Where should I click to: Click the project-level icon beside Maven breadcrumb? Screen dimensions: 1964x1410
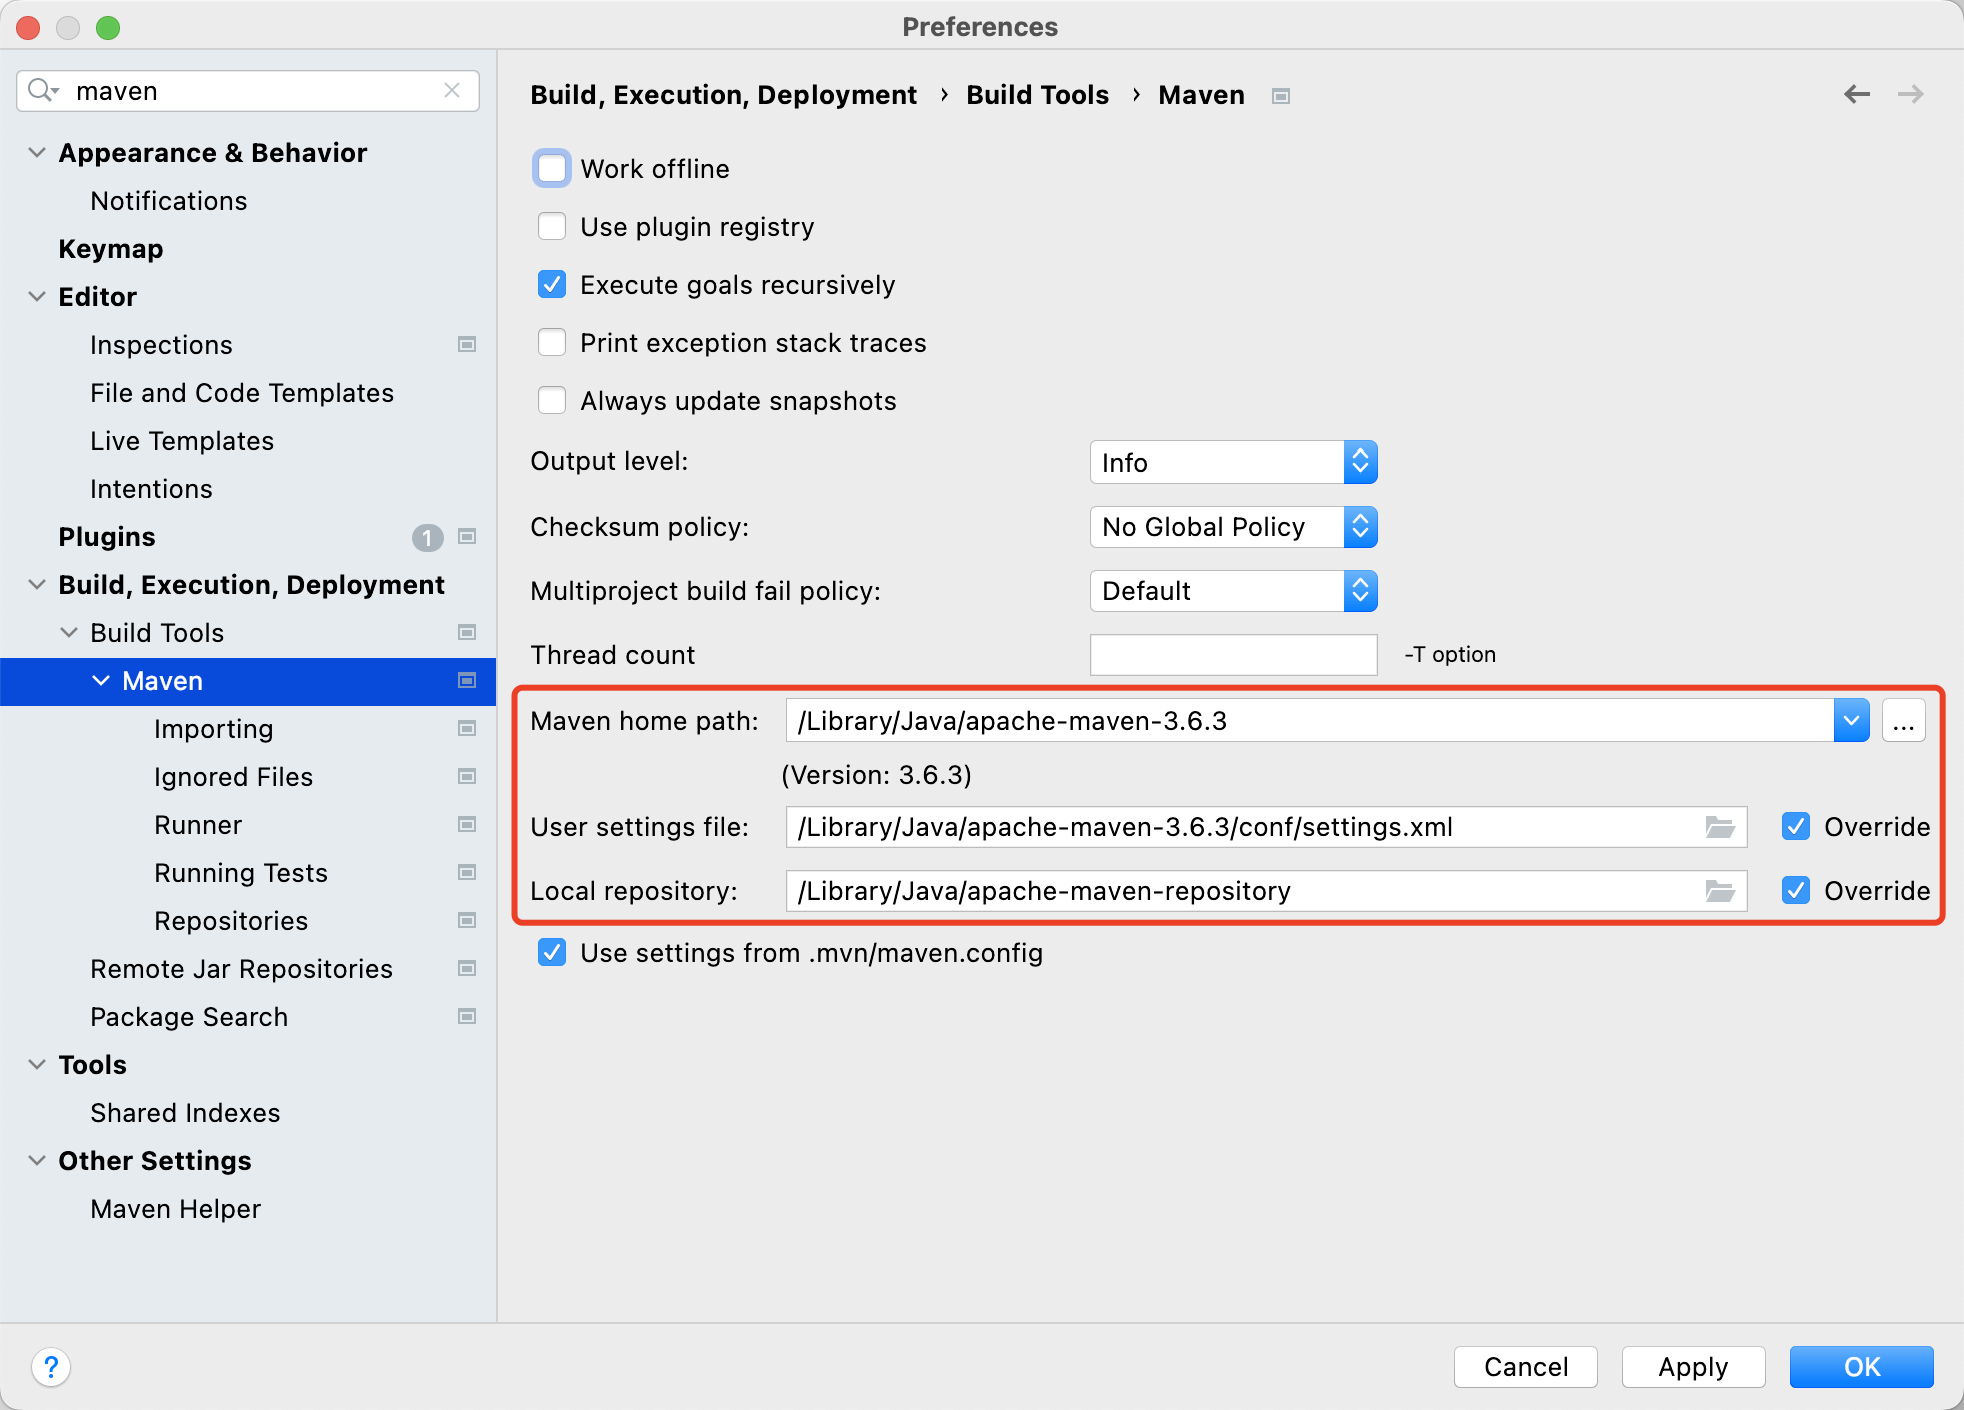[1281, 96]
